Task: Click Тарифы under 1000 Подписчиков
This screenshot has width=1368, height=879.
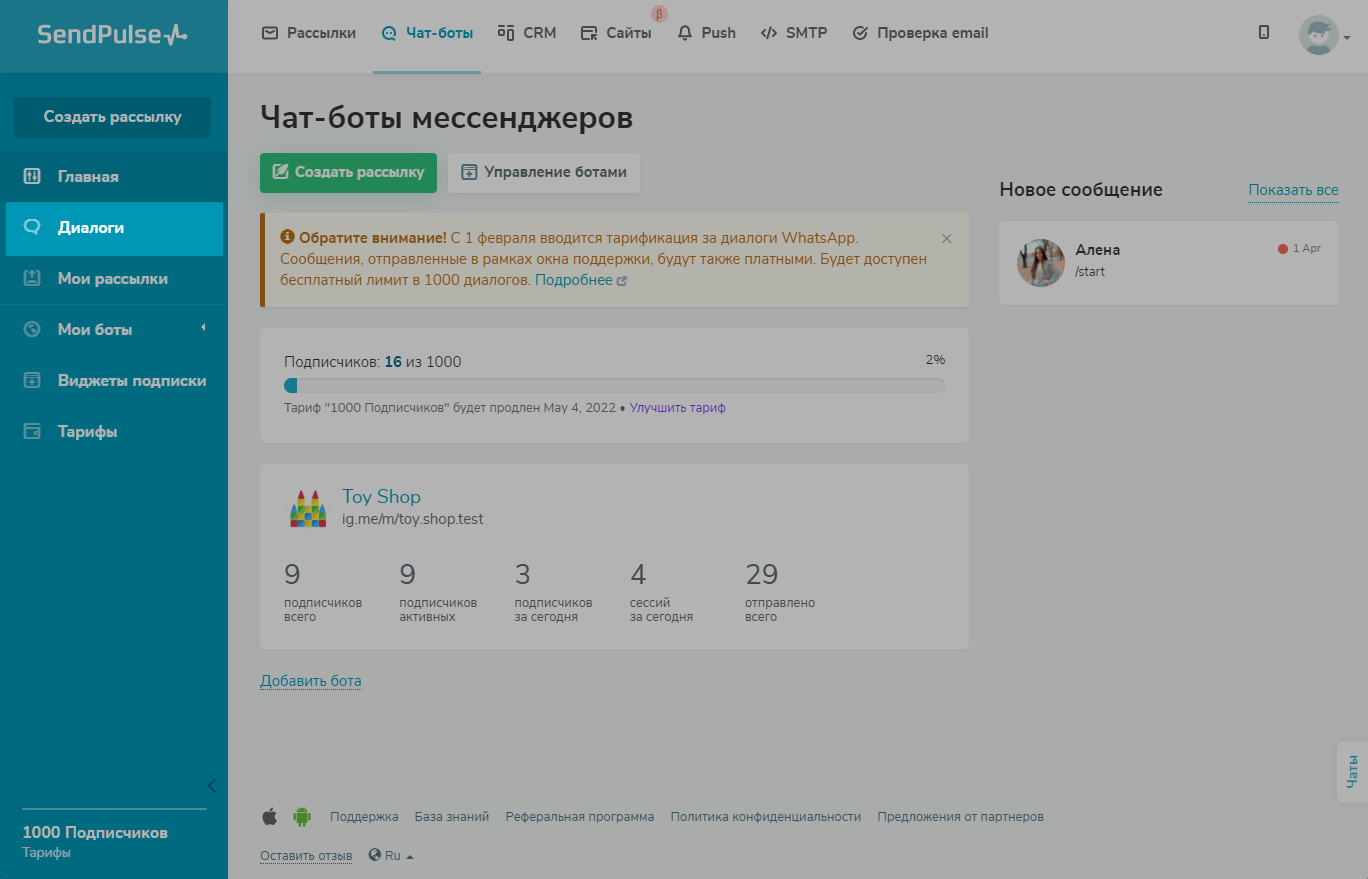Action: [47, 853]
